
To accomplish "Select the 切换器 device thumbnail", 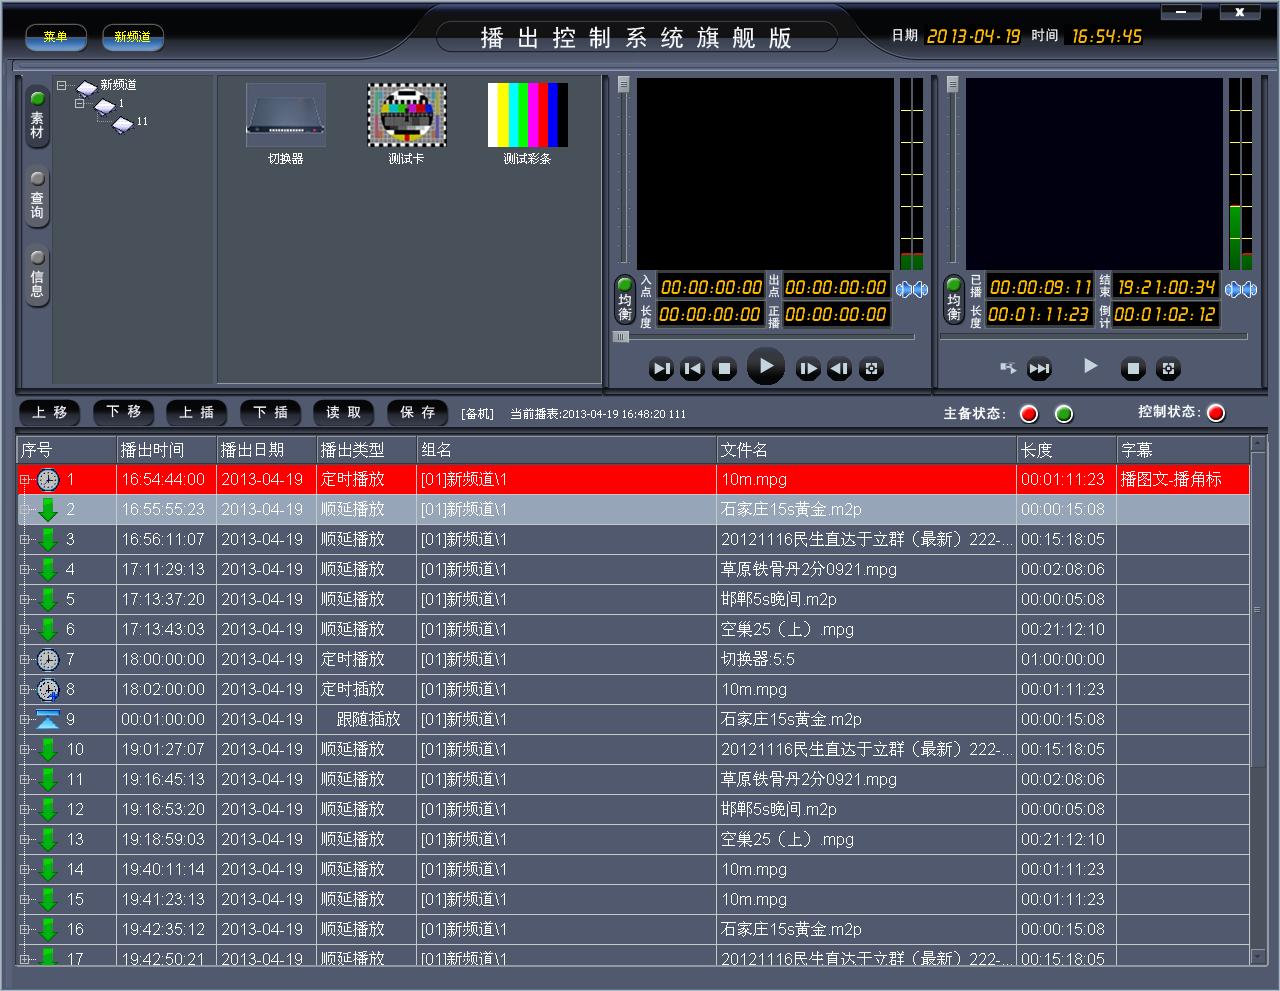I will 285,125.
